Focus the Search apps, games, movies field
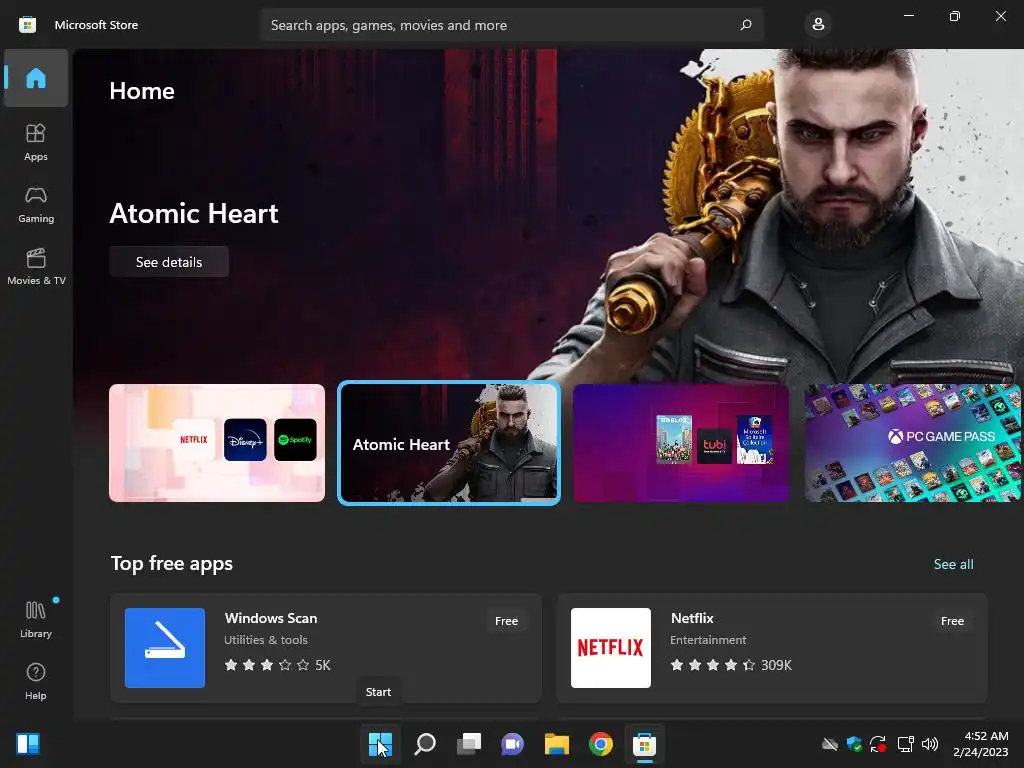Screen dimensions: 1024x768 point(511,25)
